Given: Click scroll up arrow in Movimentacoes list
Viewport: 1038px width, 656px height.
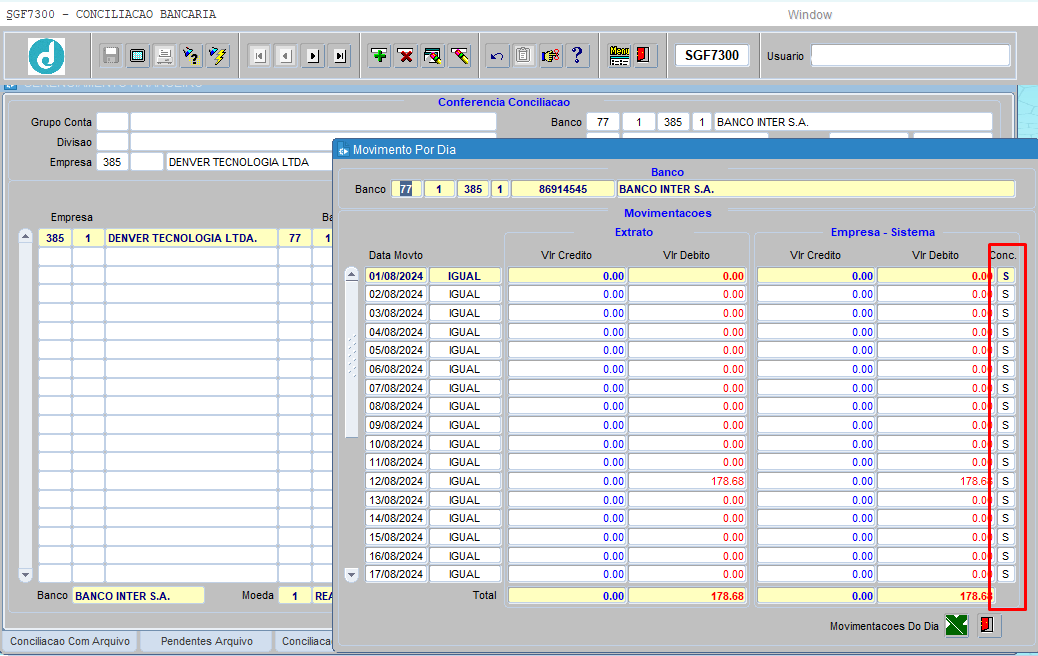Looking at the screenshot, I should (352, 275).
